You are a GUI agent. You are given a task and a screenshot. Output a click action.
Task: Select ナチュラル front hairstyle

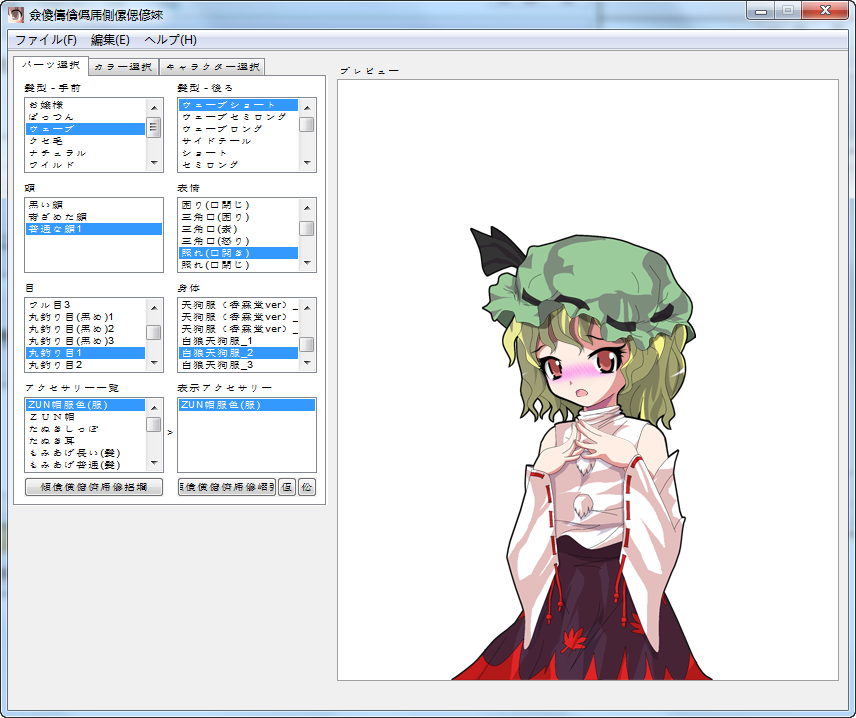click(86, 153)
